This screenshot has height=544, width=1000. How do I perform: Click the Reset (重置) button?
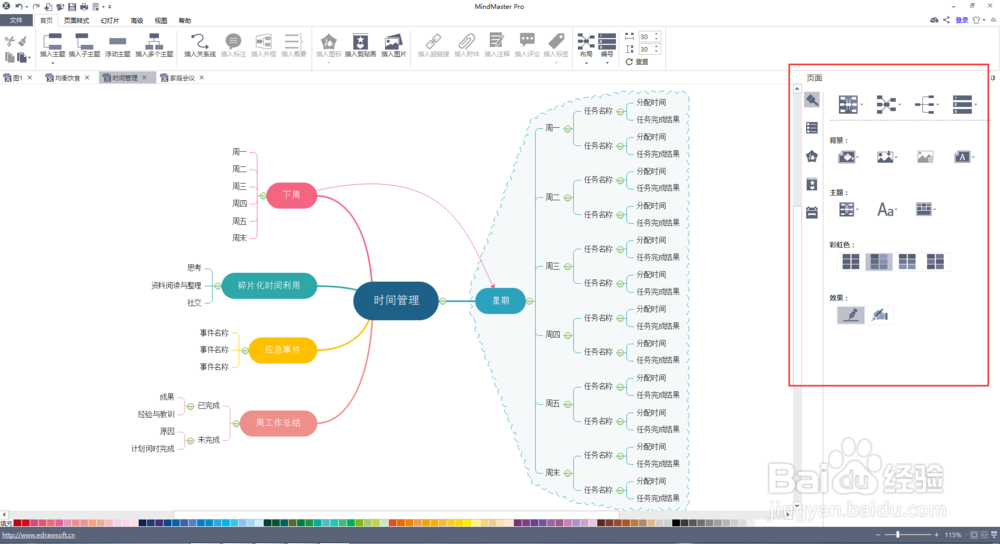(x=637, y=62)
